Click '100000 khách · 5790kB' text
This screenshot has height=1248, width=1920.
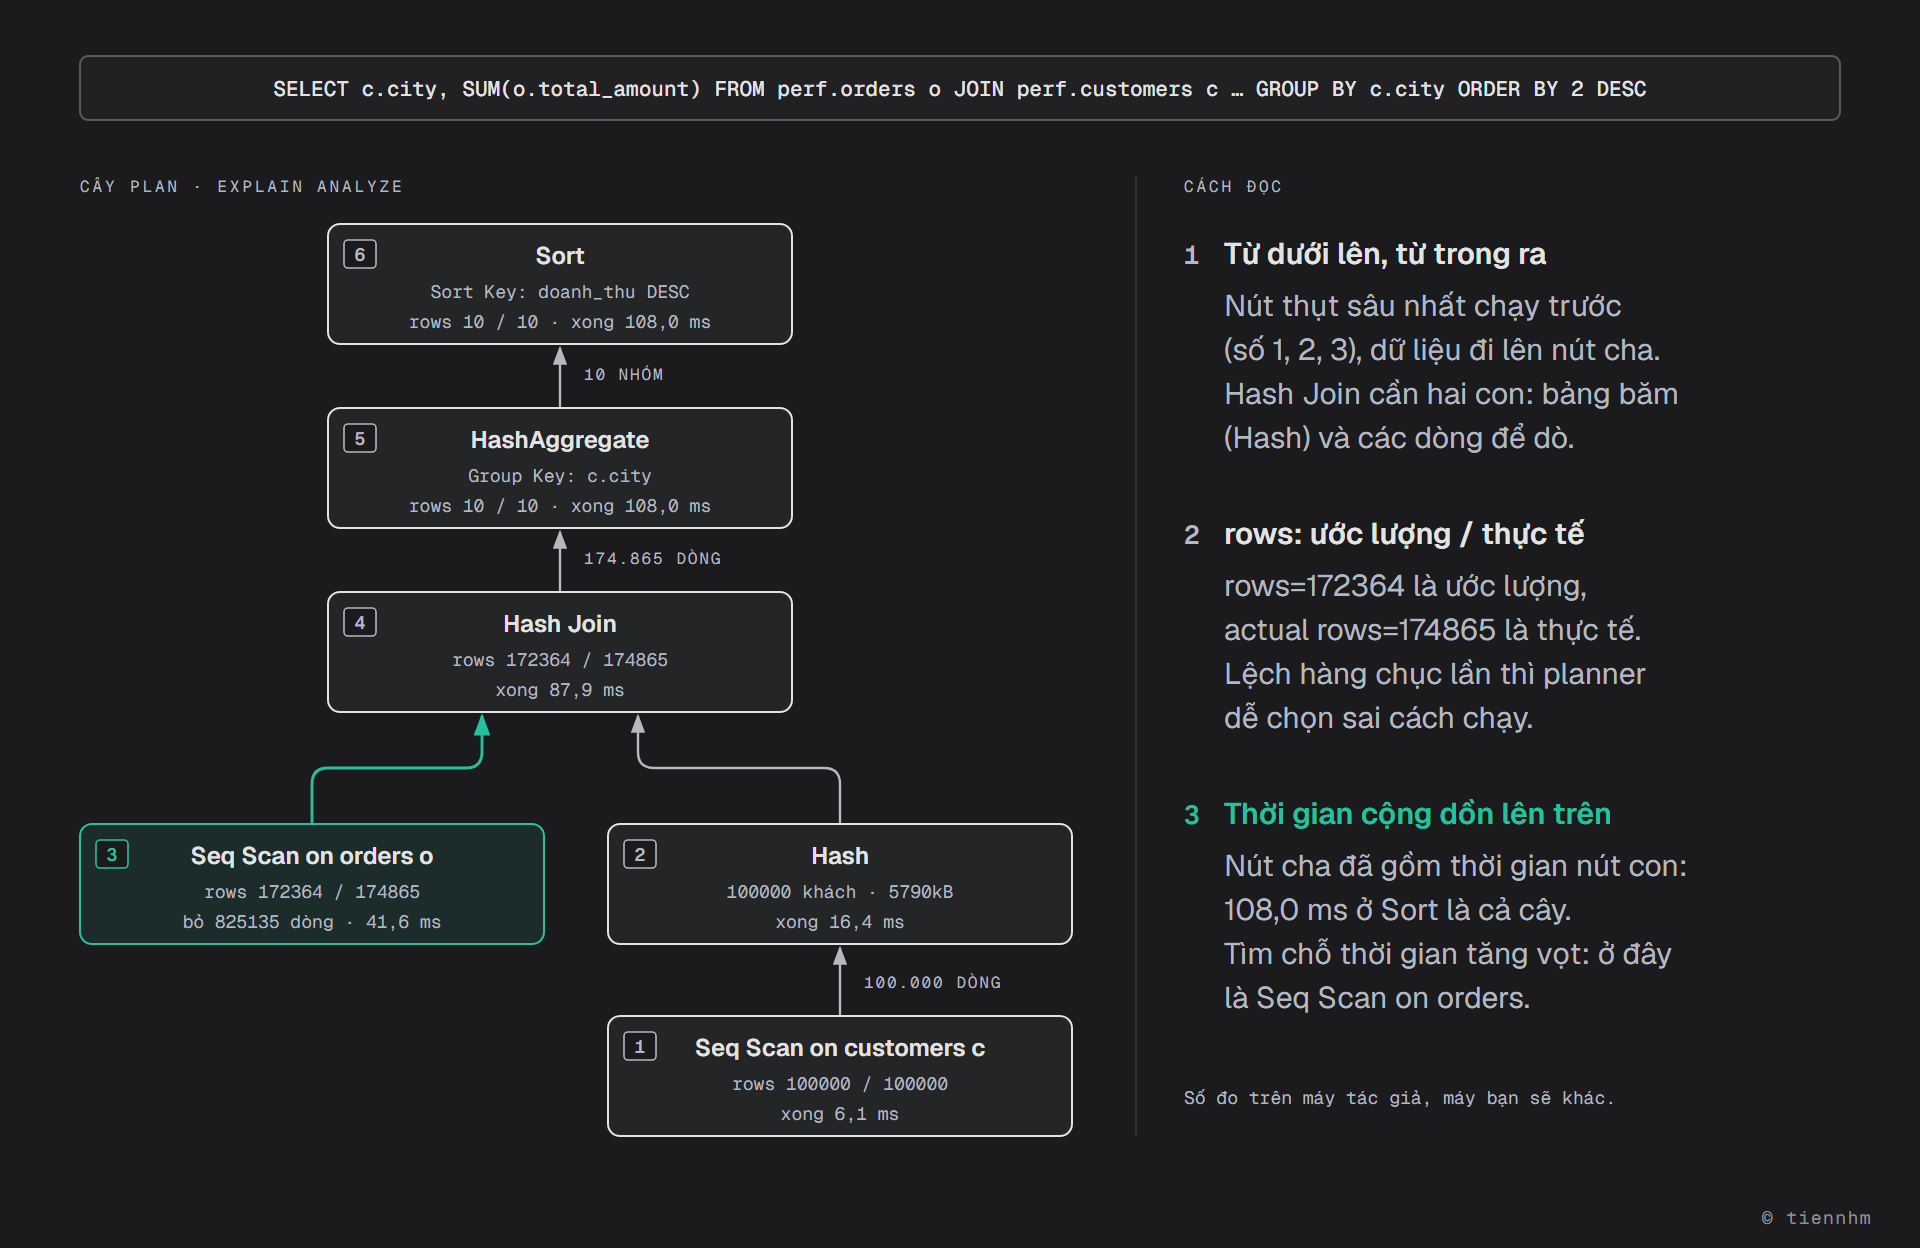[x=839, y=892]
